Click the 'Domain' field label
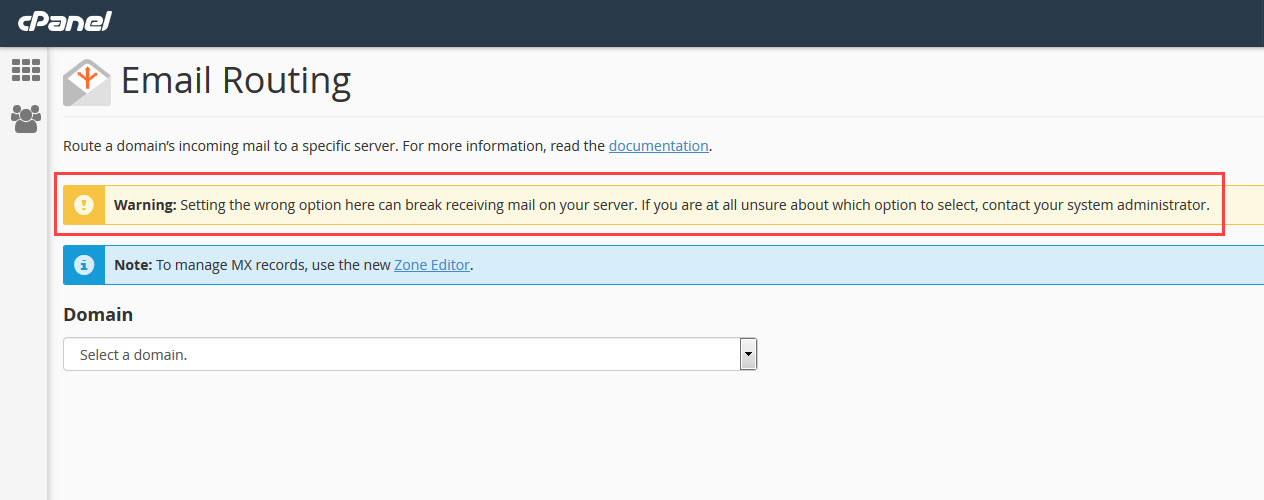1264x500 pixels. click(x=98, y=314)
